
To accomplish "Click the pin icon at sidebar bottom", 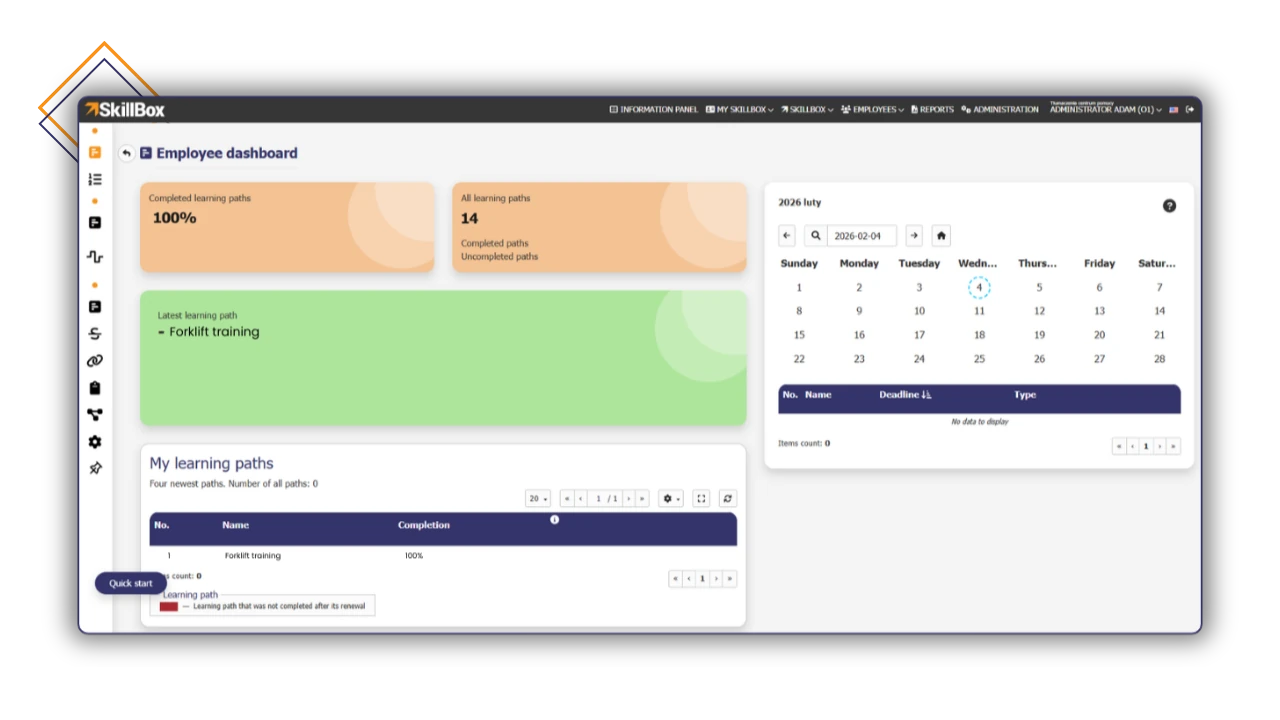I will pos(94,467).
